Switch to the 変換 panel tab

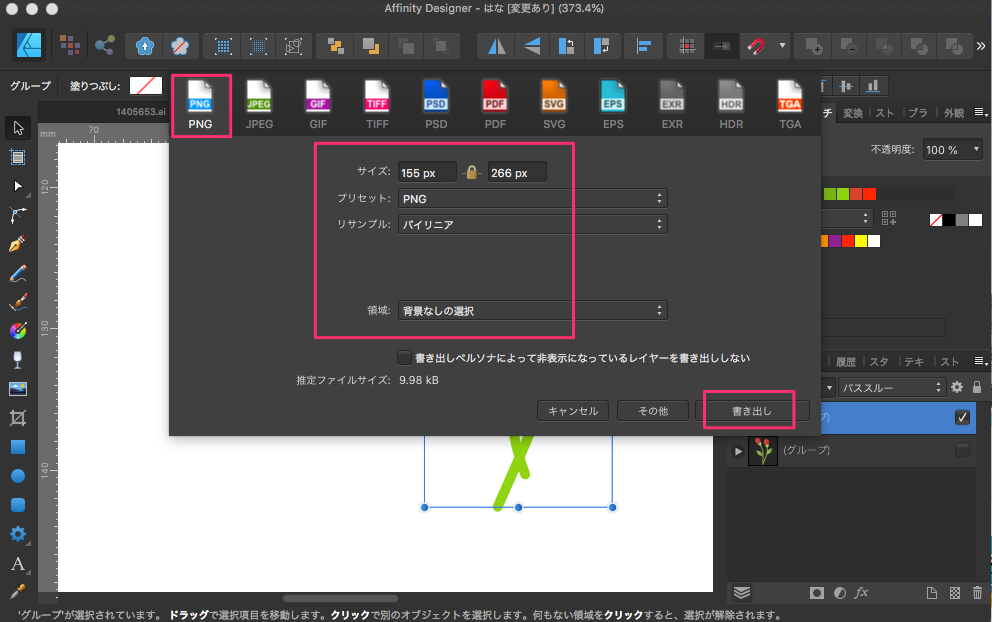[x=852, y=113]
